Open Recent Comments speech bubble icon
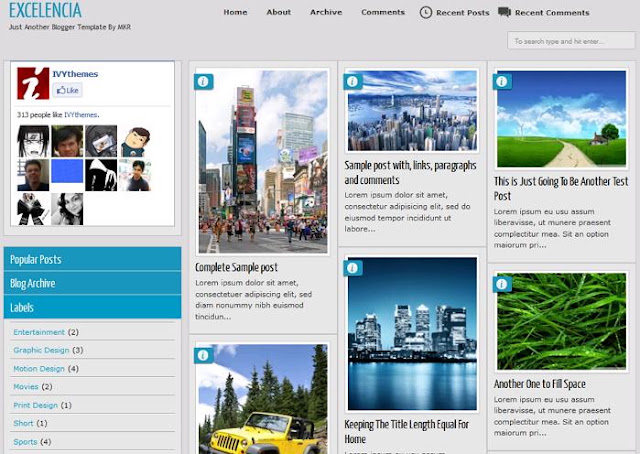Screen dimensions: 640x454 [504, 12]
